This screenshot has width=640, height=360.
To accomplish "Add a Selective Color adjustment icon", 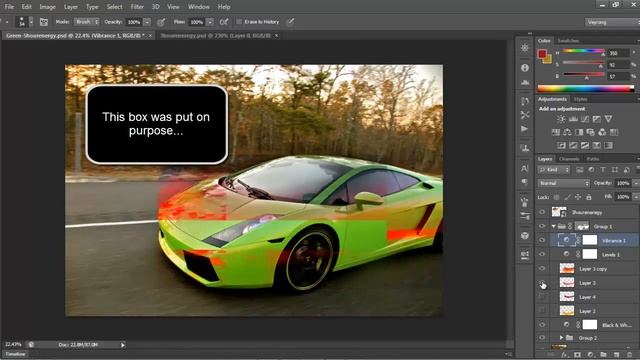I will pos(597,145).
